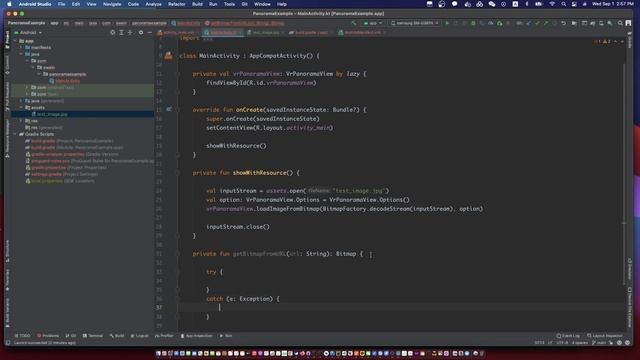640x360 pixels.
Task: Click the Git push arrow icon
Action: [x=546, y=23]
